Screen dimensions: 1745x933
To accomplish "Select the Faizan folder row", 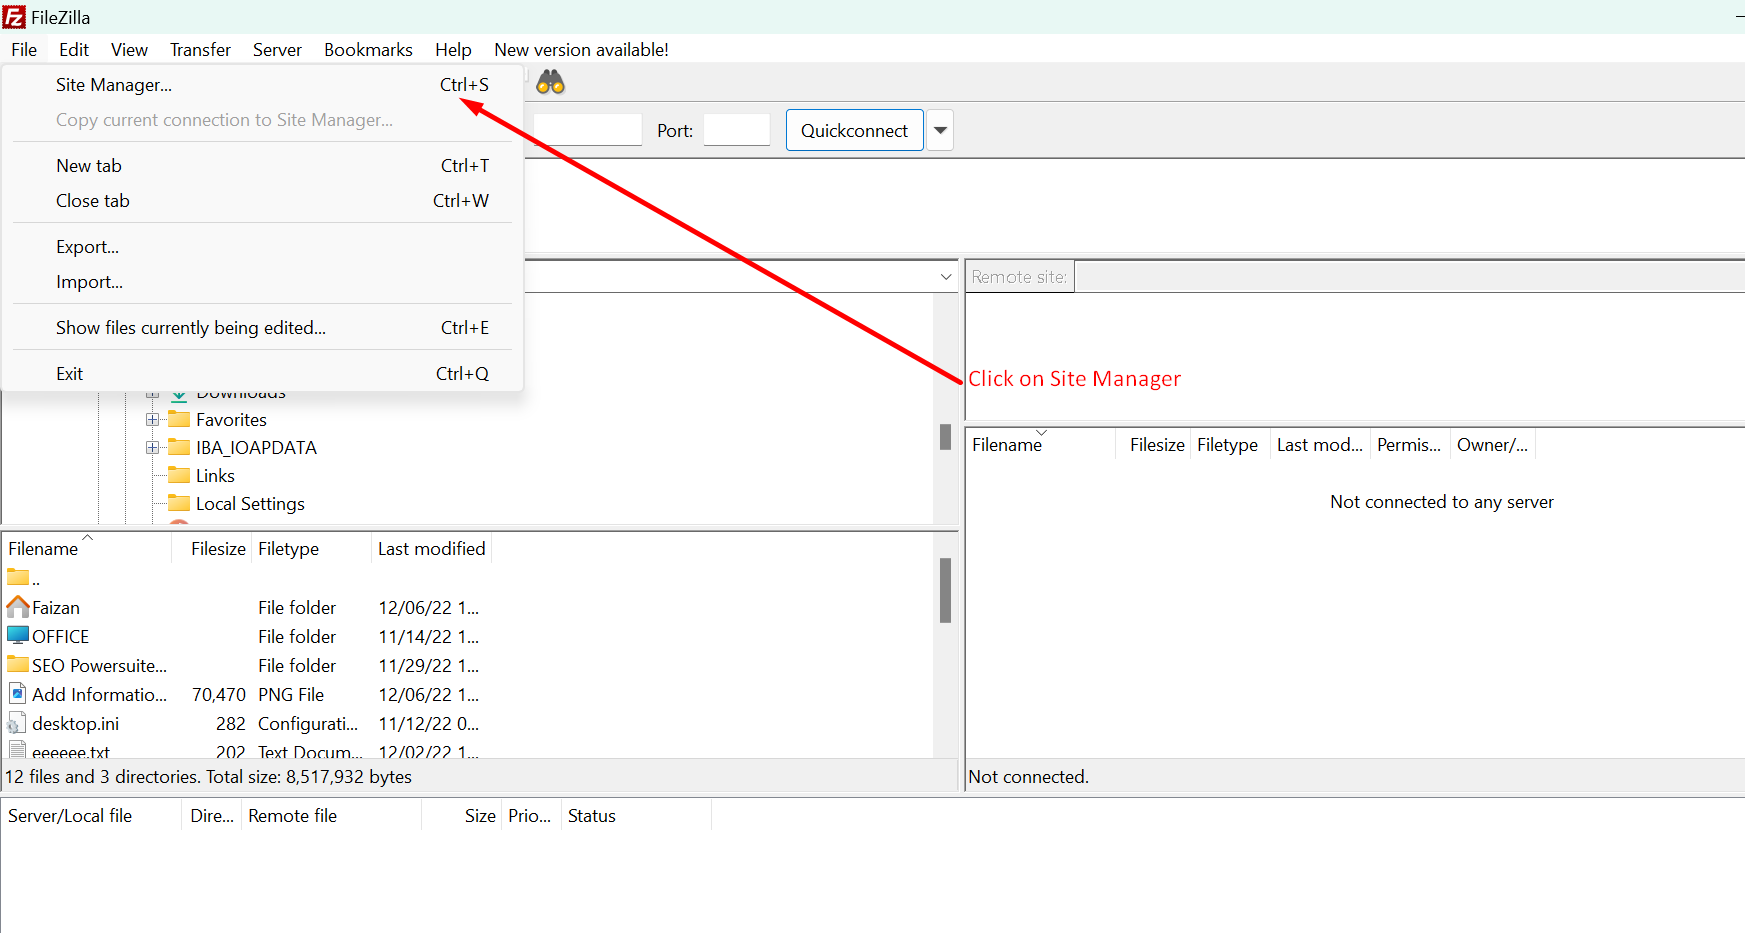I will pyautogui.click(x=245, y=607).
